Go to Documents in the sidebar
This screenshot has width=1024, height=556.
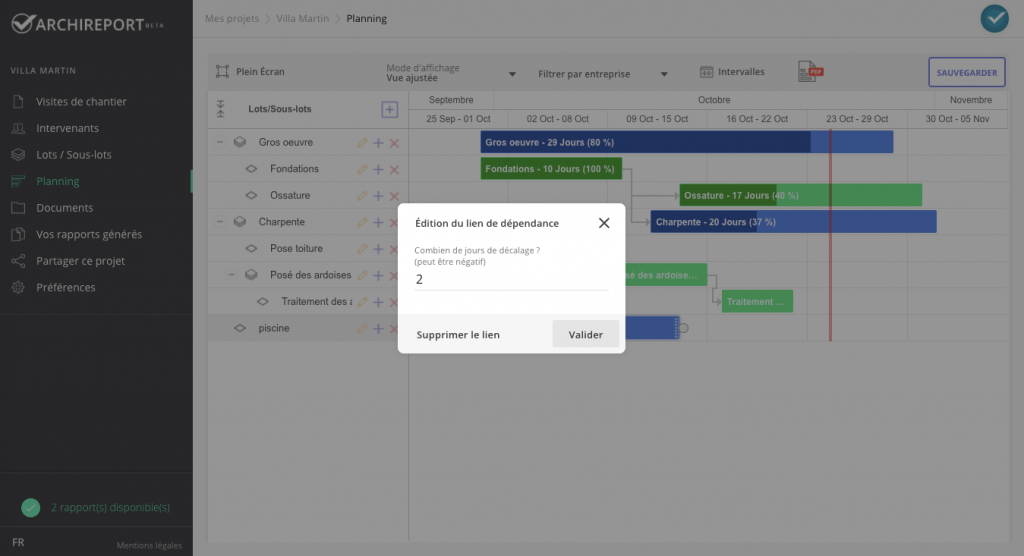[64, 208]
